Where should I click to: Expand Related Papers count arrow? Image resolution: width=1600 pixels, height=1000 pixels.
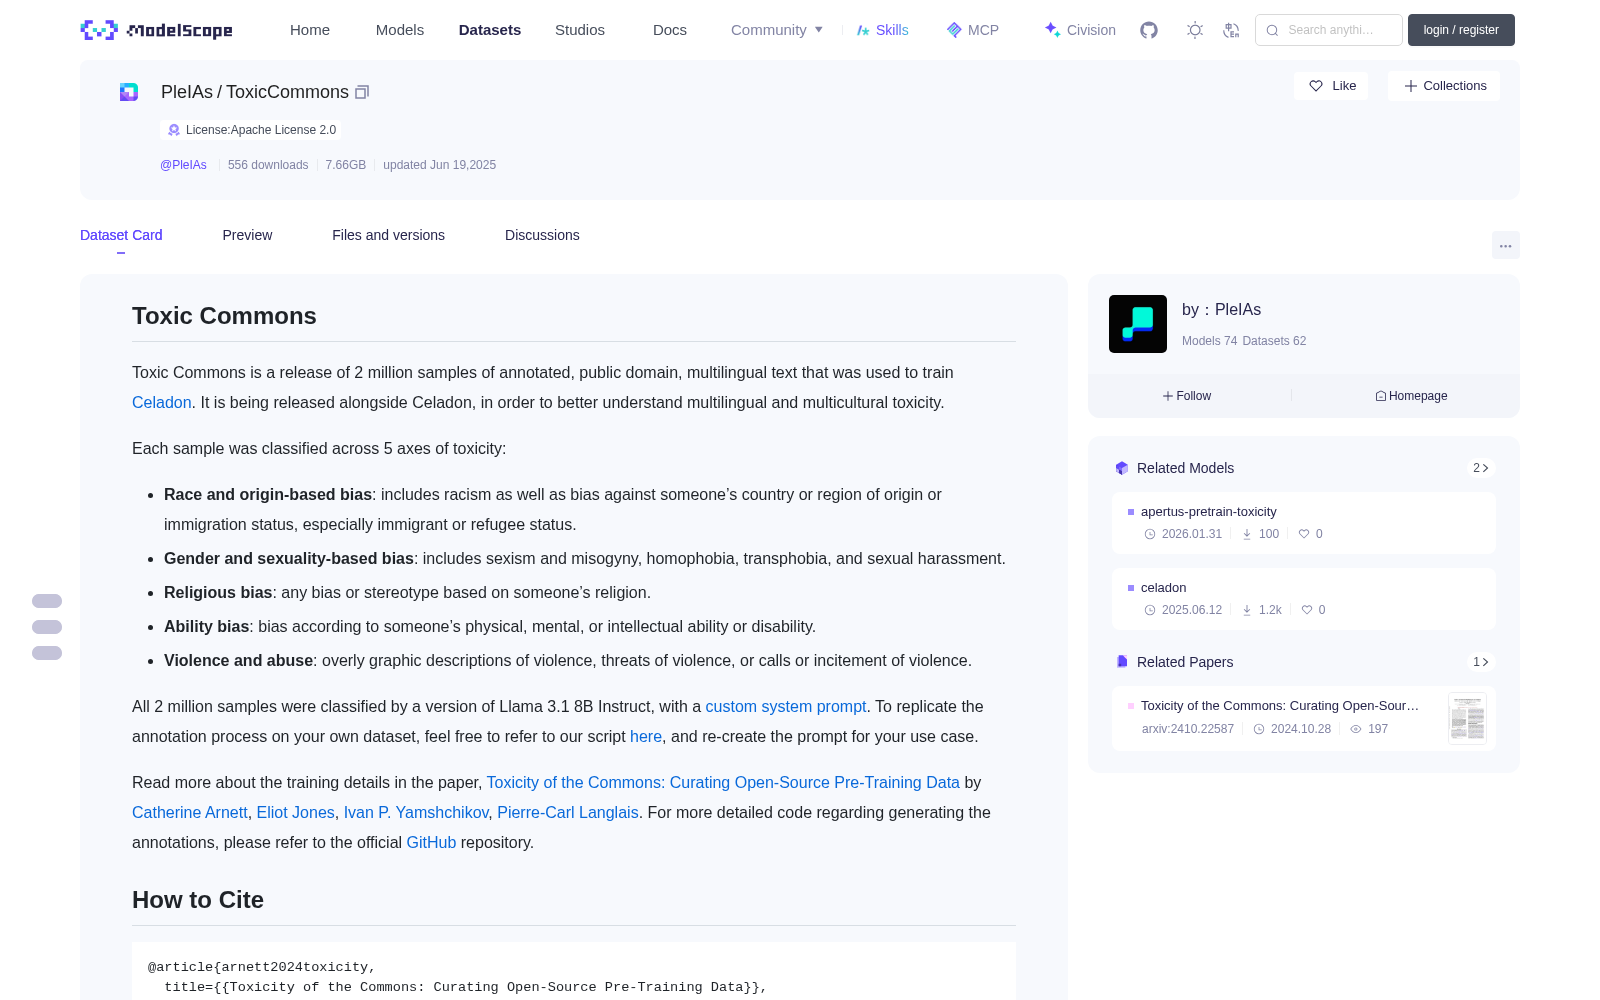(1481, 662)
